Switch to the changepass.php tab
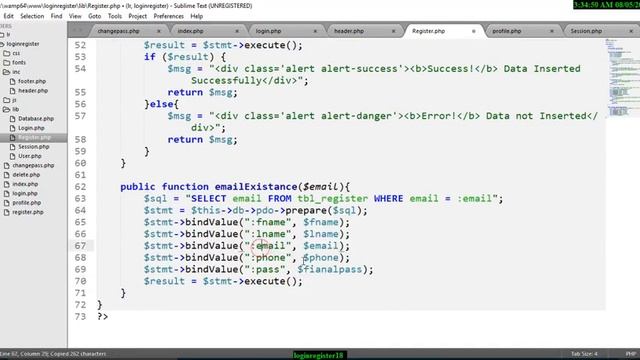The height and width of the screenshot is (360, 640). (x=118, y=31)
